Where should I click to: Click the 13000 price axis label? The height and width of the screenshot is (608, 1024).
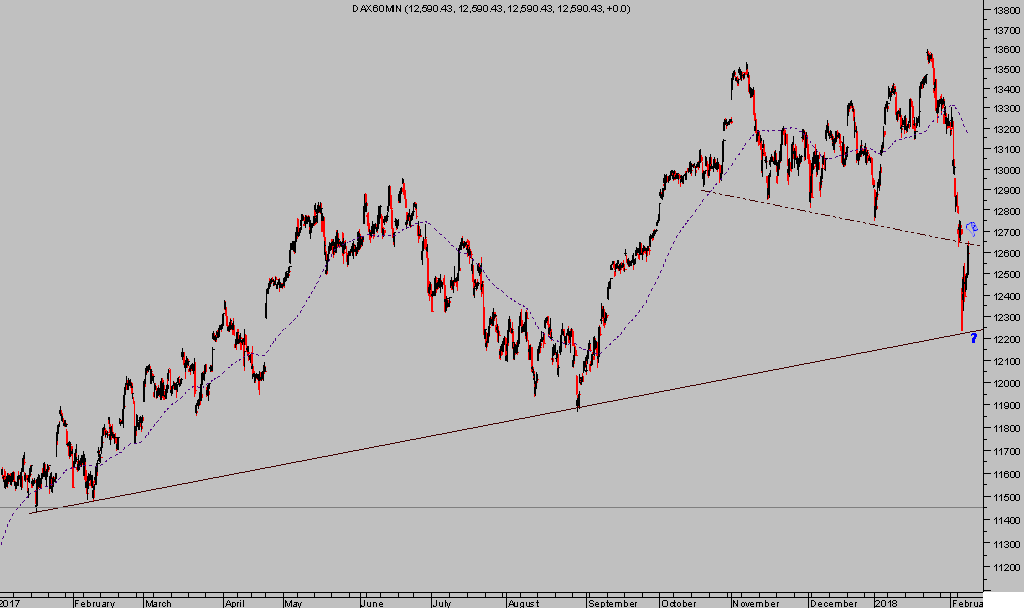1005,170
